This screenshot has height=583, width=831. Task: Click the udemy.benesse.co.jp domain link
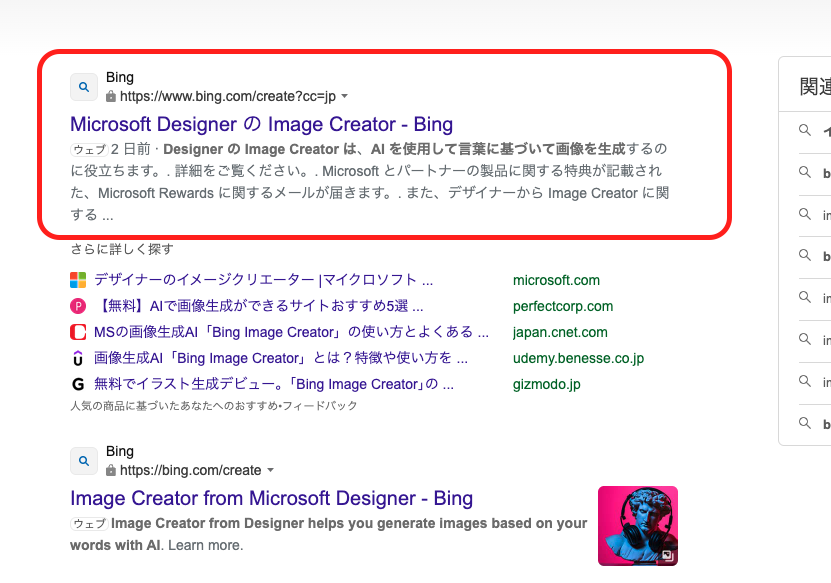tap(578, 358)
